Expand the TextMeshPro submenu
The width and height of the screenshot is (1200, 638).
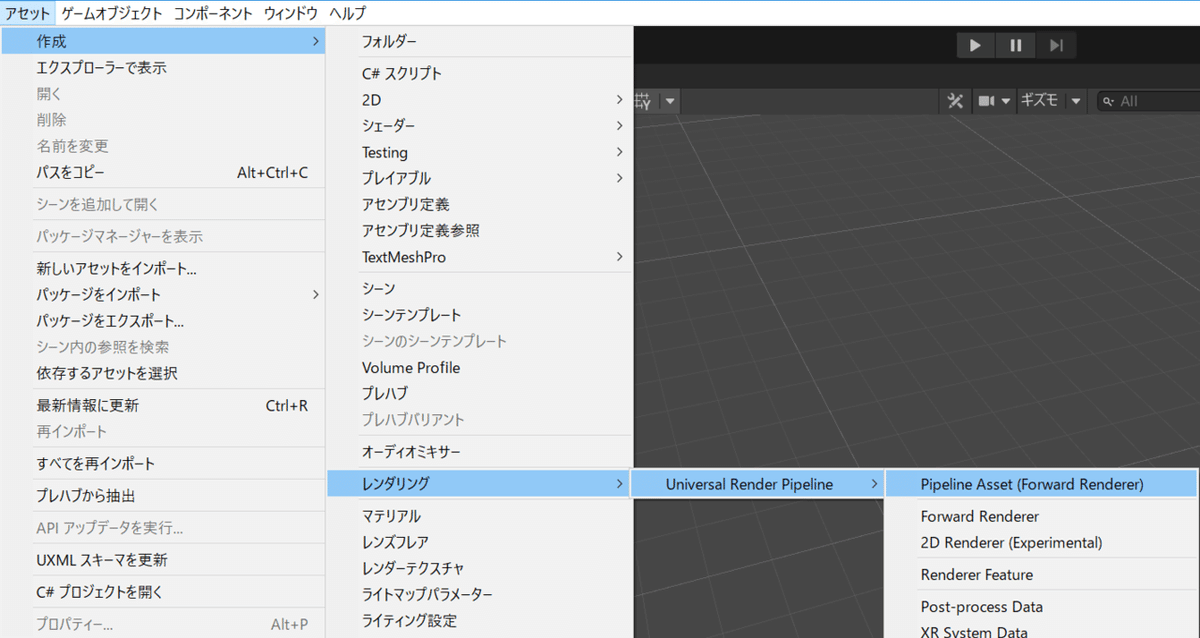480,257
